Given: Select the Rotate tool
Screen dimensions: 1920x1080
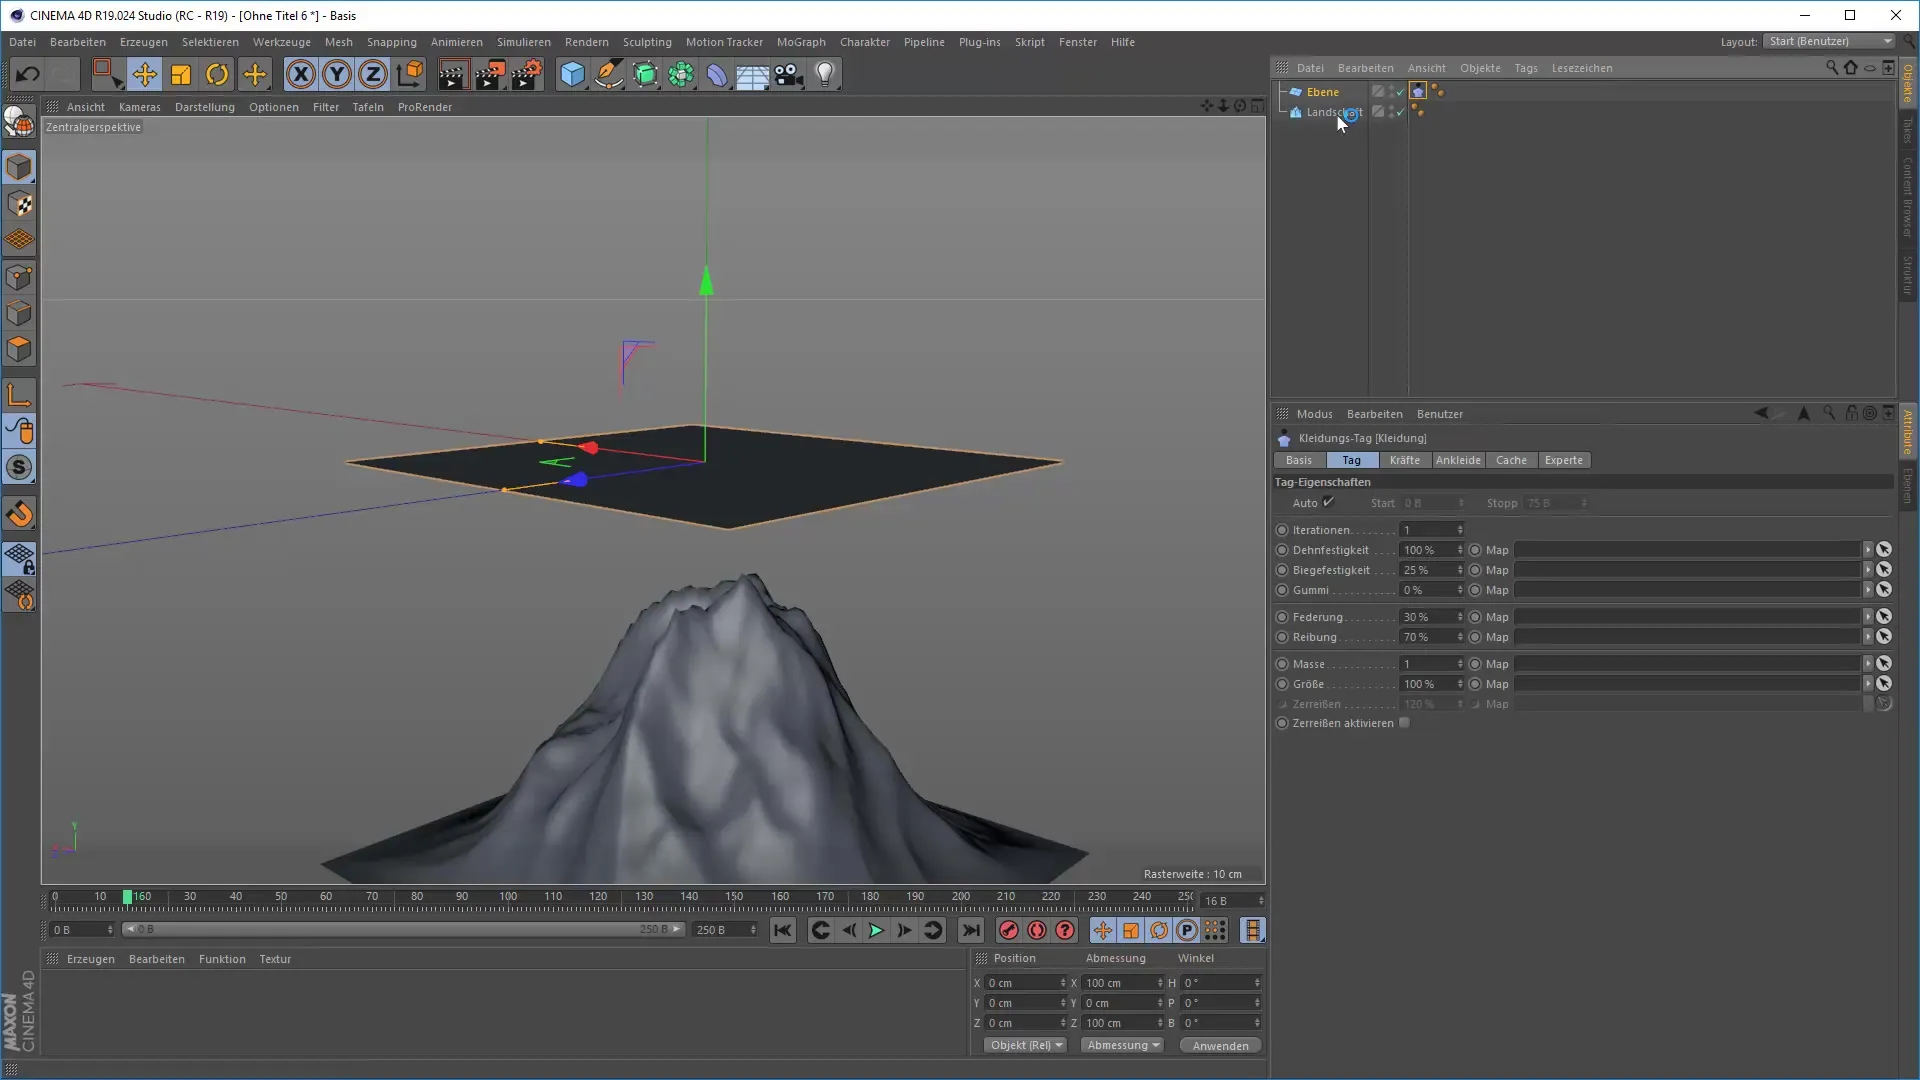Looking at the screenshot, I should pyautogui.click(x=217, y=74).
